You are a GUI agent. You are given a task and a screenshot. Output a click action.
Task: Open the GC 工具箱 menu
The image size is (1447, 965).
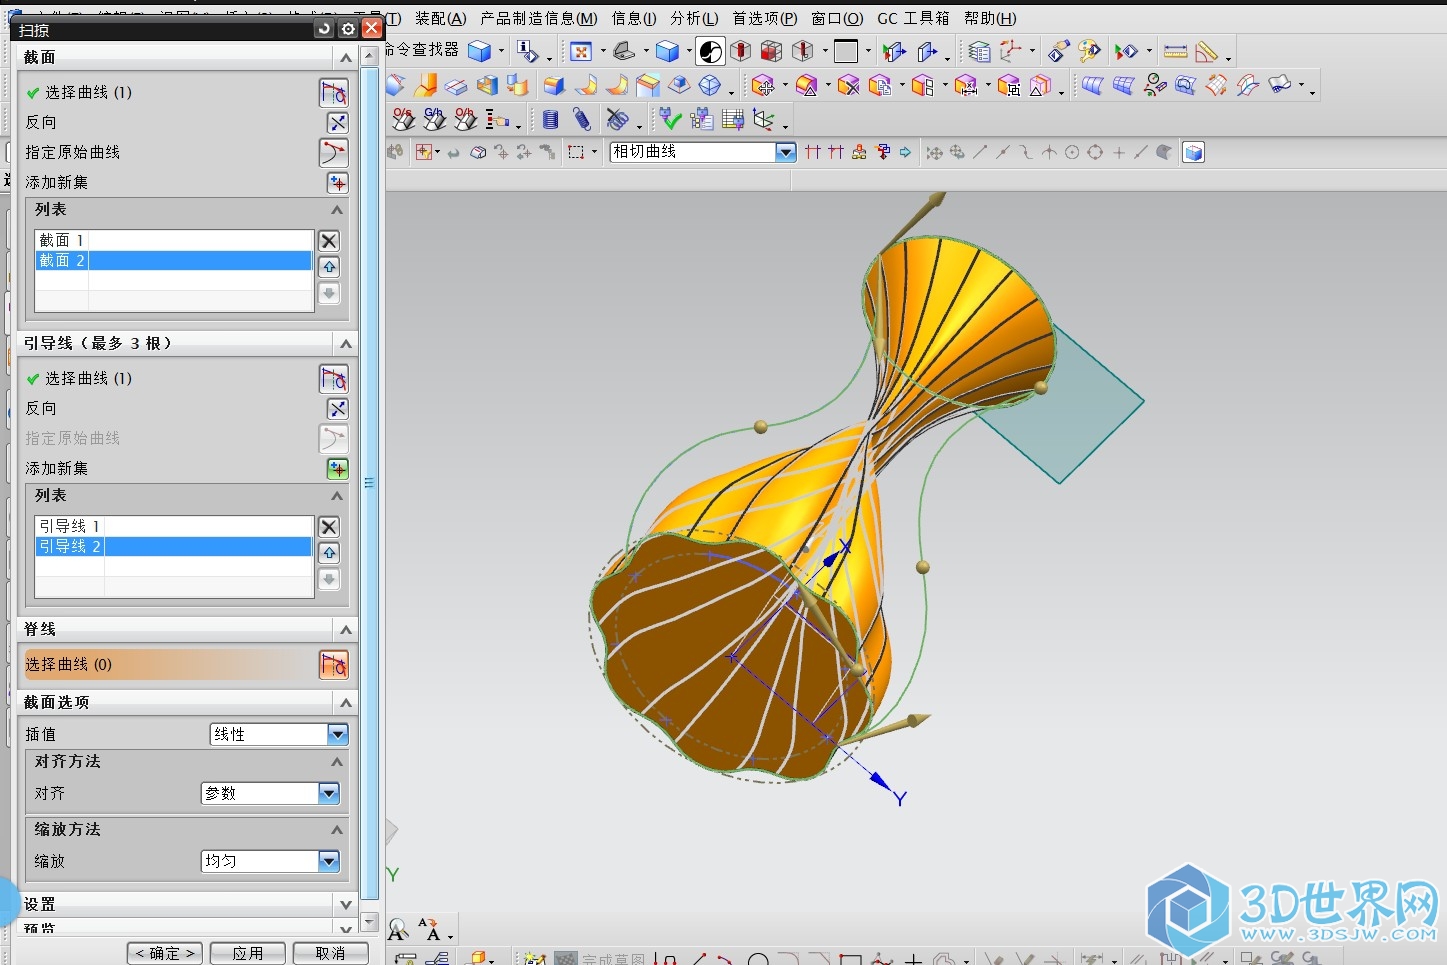pos(913,19)
